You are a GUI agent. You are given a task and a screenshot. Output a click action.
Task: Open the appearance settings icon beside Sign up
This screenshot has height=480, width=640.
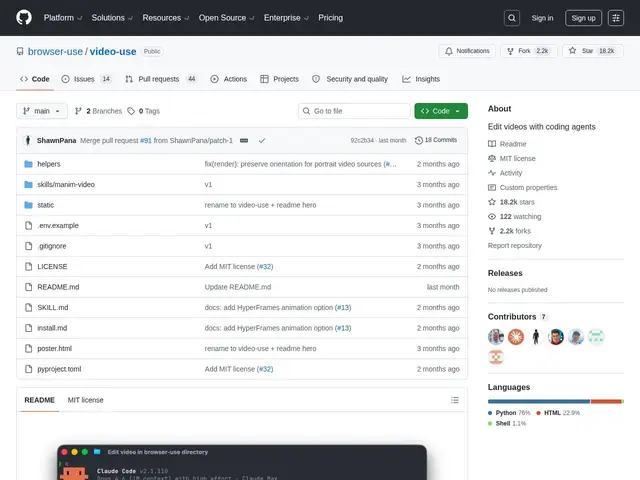pos(616,18)
